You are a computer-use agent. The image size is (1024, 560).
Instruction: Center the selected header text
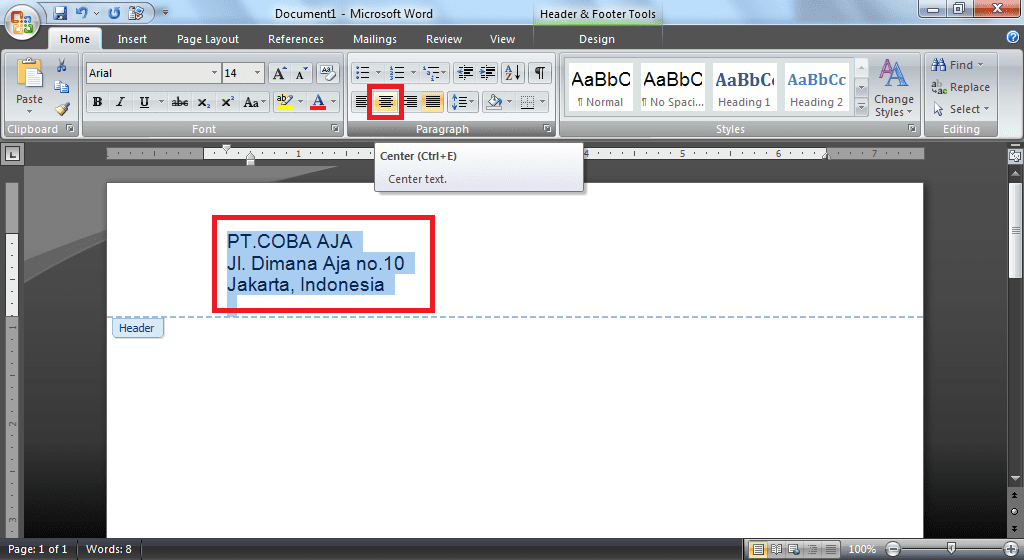pos(385,102)
